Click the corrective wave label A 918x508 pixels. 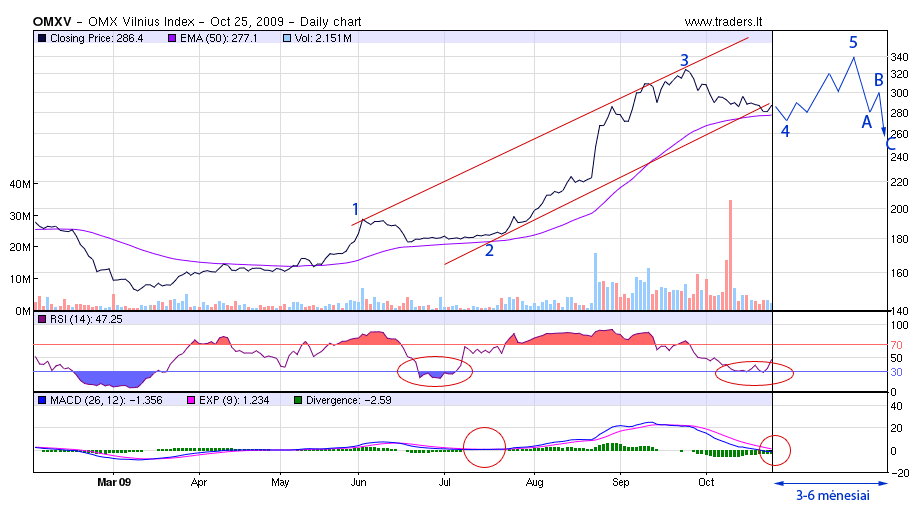click(867, 121)
